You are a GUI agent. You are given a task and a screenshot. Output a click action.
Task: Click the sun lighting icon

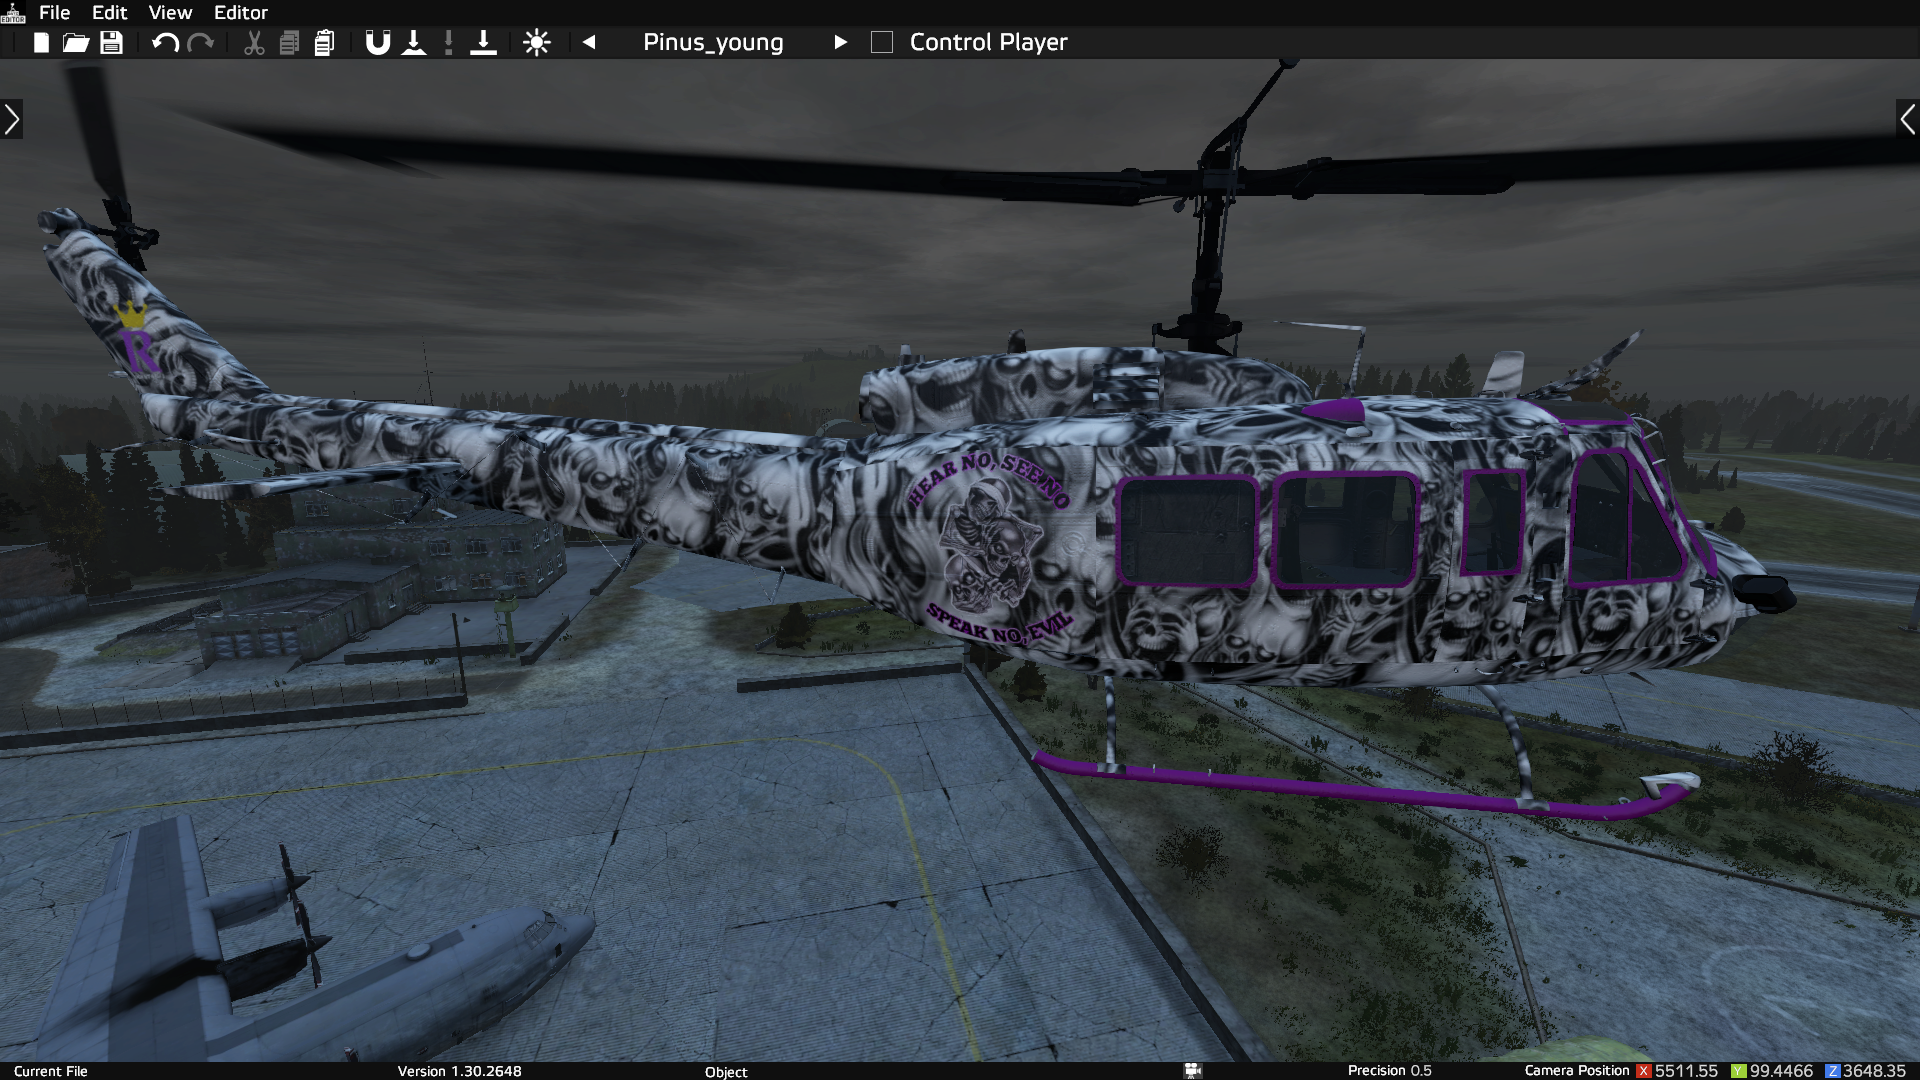point(537,43)
